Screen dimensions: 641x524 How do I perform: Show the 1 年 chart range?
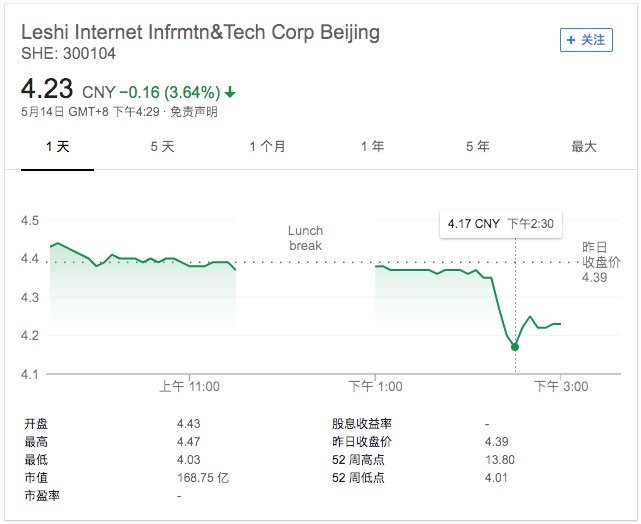click(x=372, y=146)
